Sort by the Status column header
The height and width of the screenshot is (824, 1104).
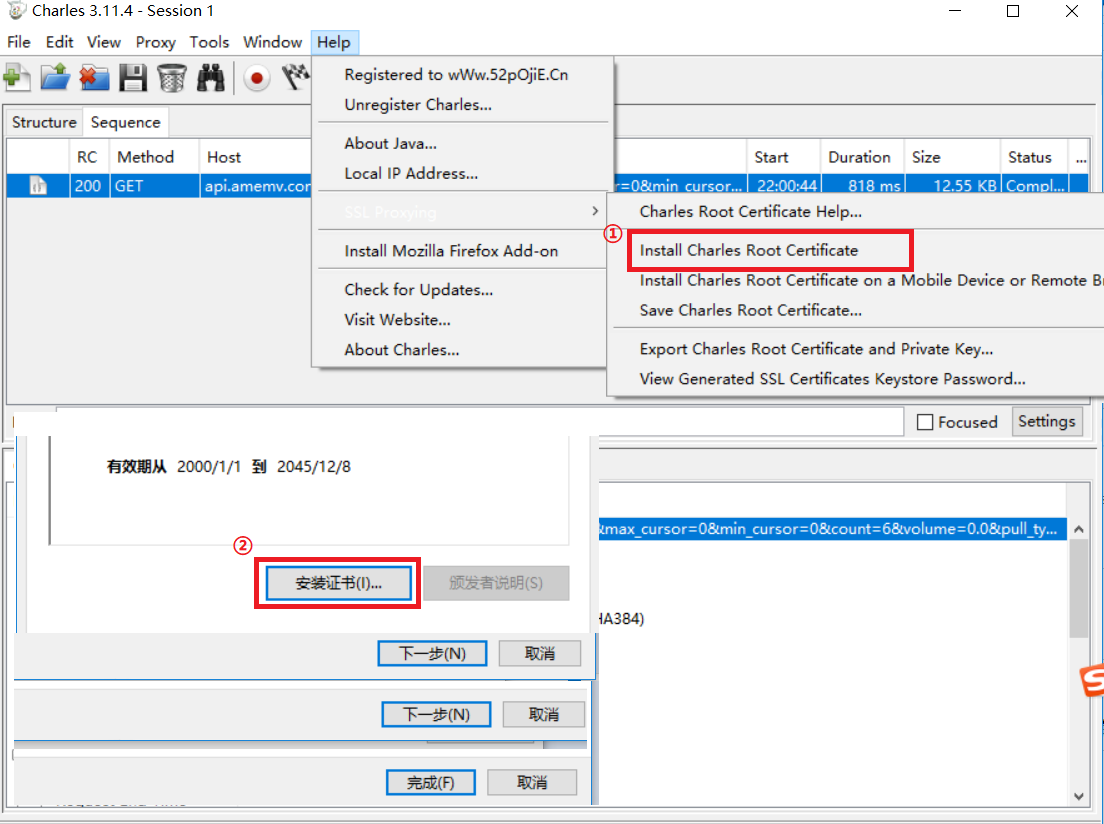[1035, 157]
